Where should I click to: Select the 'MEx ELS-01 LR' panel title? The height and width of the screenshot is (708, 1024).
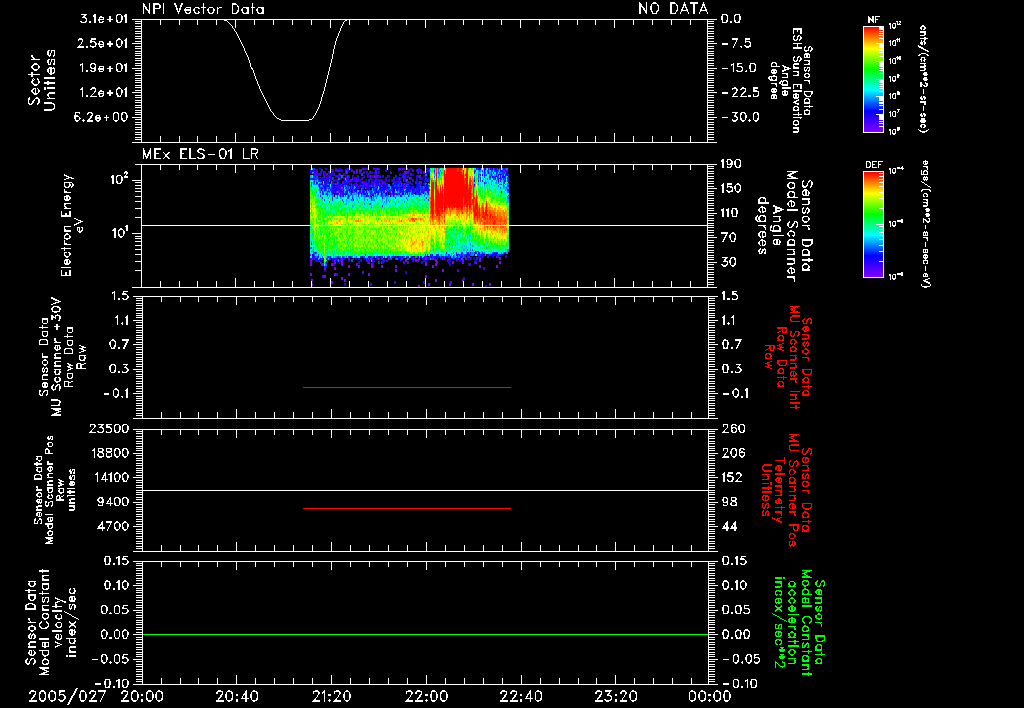[200, 155]
